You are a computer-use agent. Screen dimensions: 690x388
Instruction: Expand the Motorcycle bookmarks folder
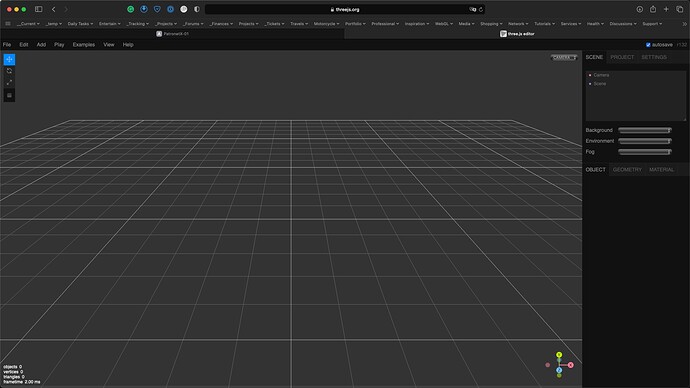tap(326, 24)
